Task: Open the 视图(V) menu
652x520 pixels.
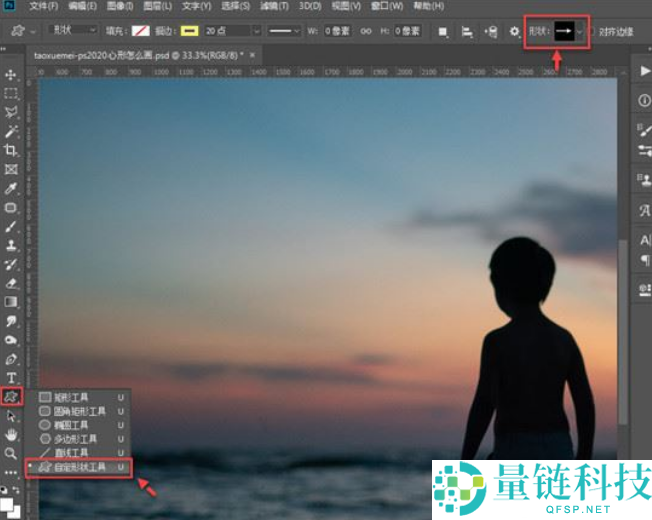Action: [346, 6]
